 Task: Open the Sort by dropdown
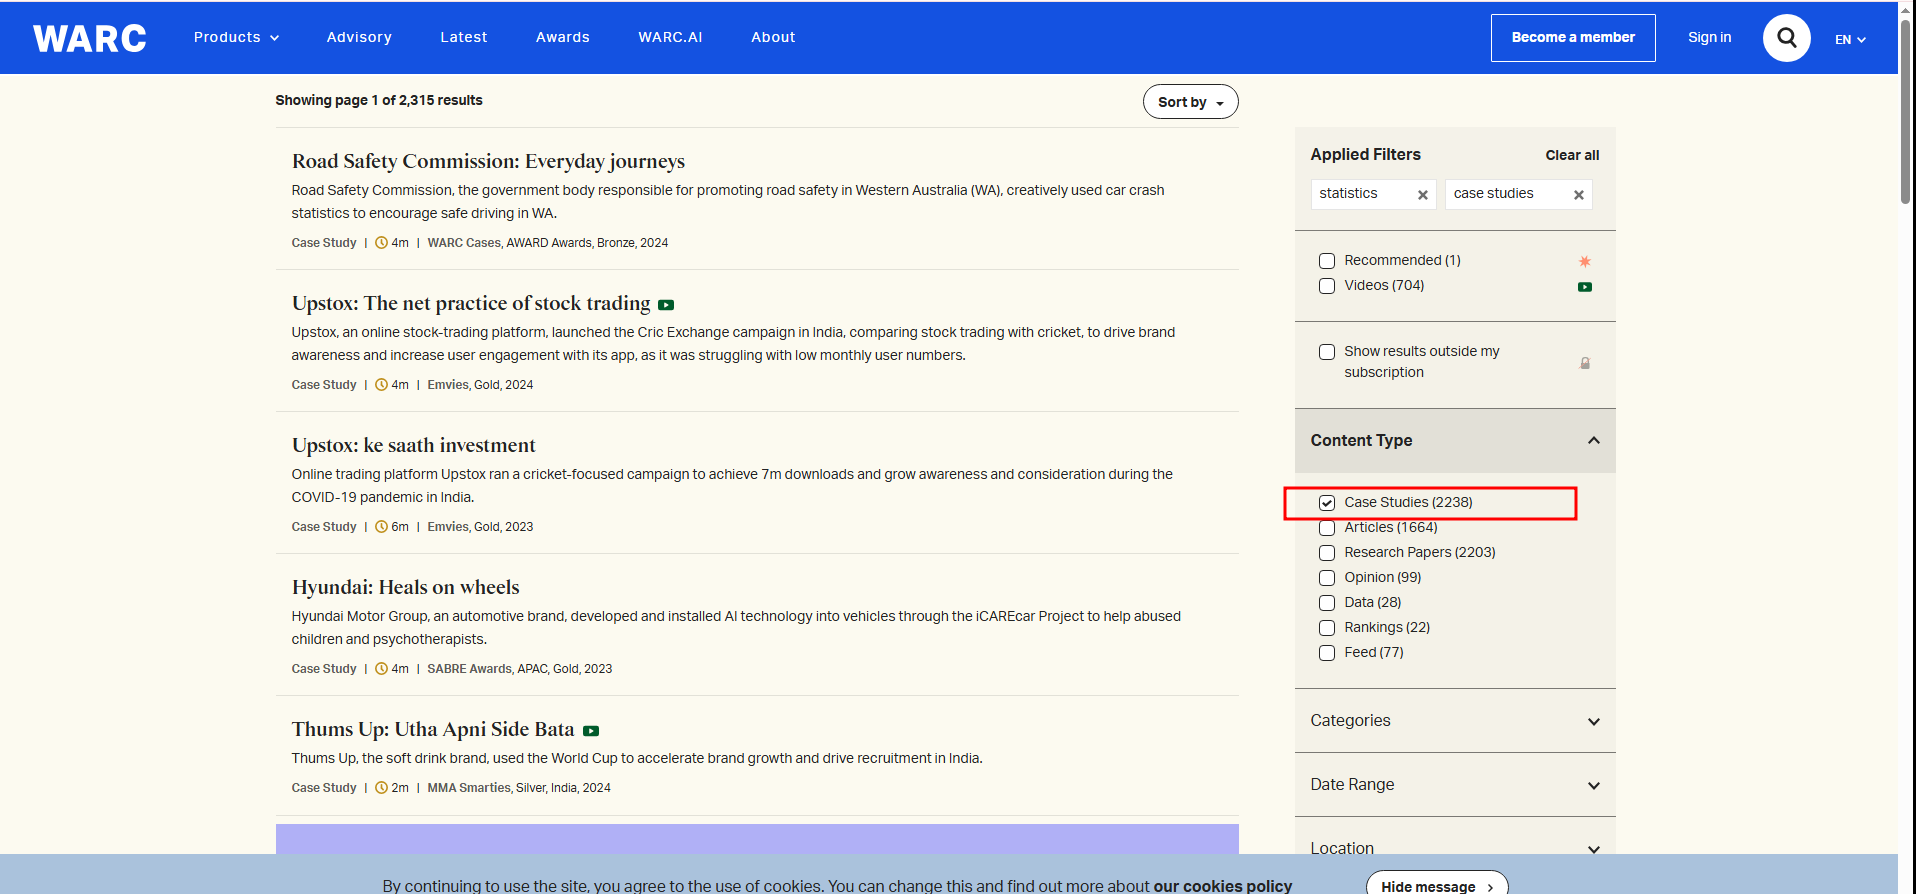(1190, 102)
